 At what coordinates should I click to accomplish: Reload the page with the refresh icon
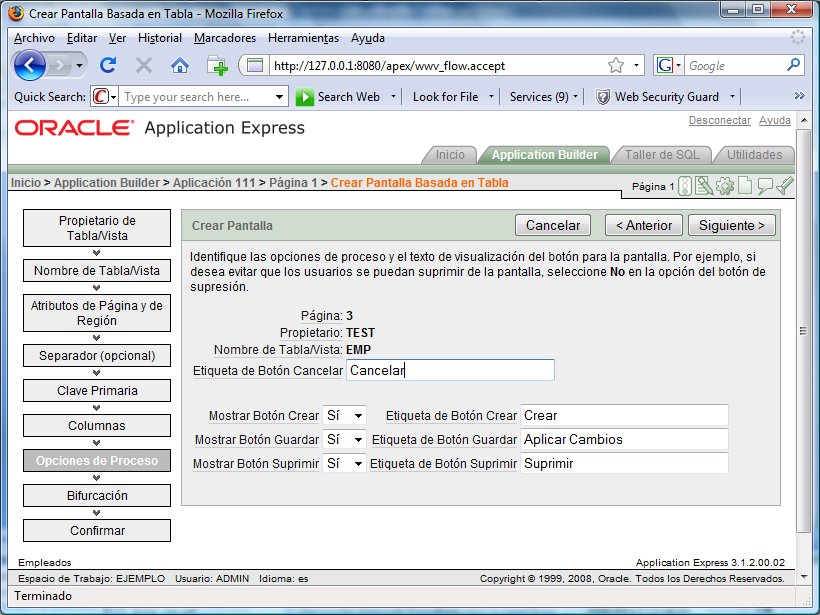[x=108, y=65]
